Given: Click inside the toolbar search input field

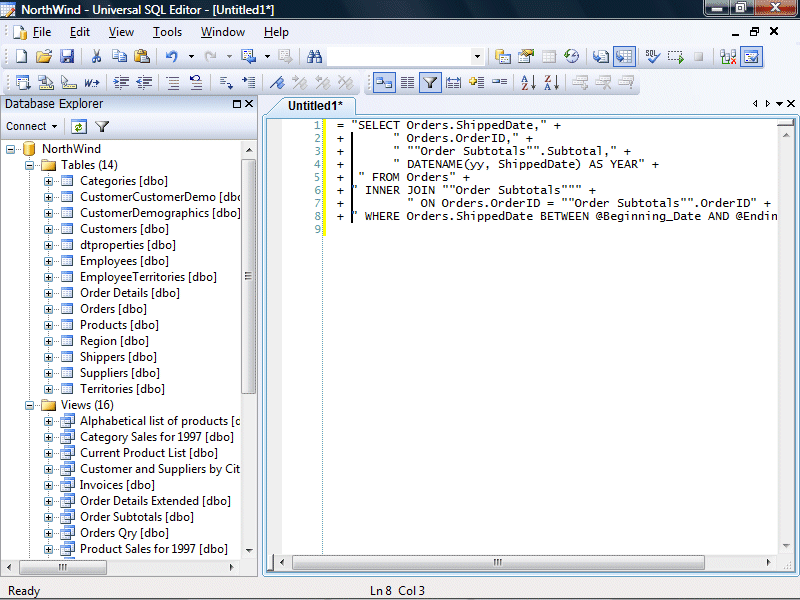Looking at the screenshot, I should (399, 56).
